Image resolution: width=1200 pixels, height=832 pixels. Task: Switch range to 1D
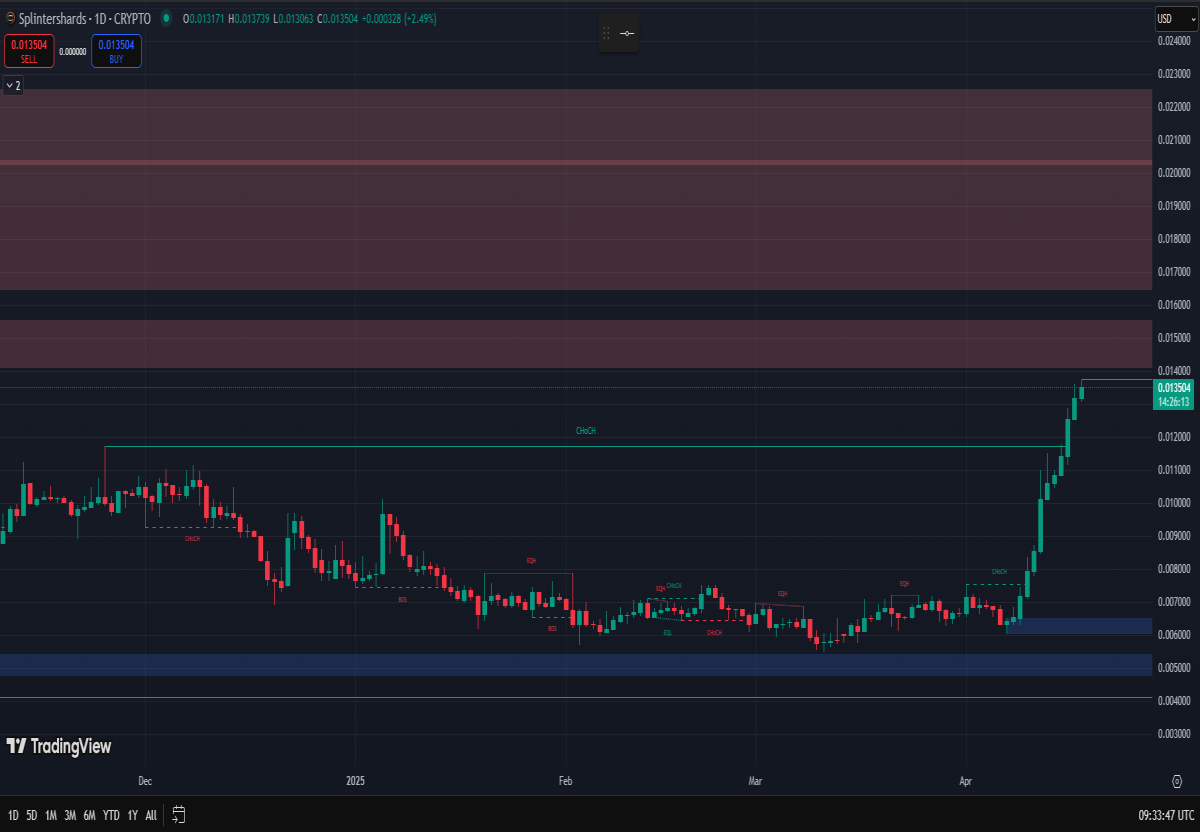13,815
